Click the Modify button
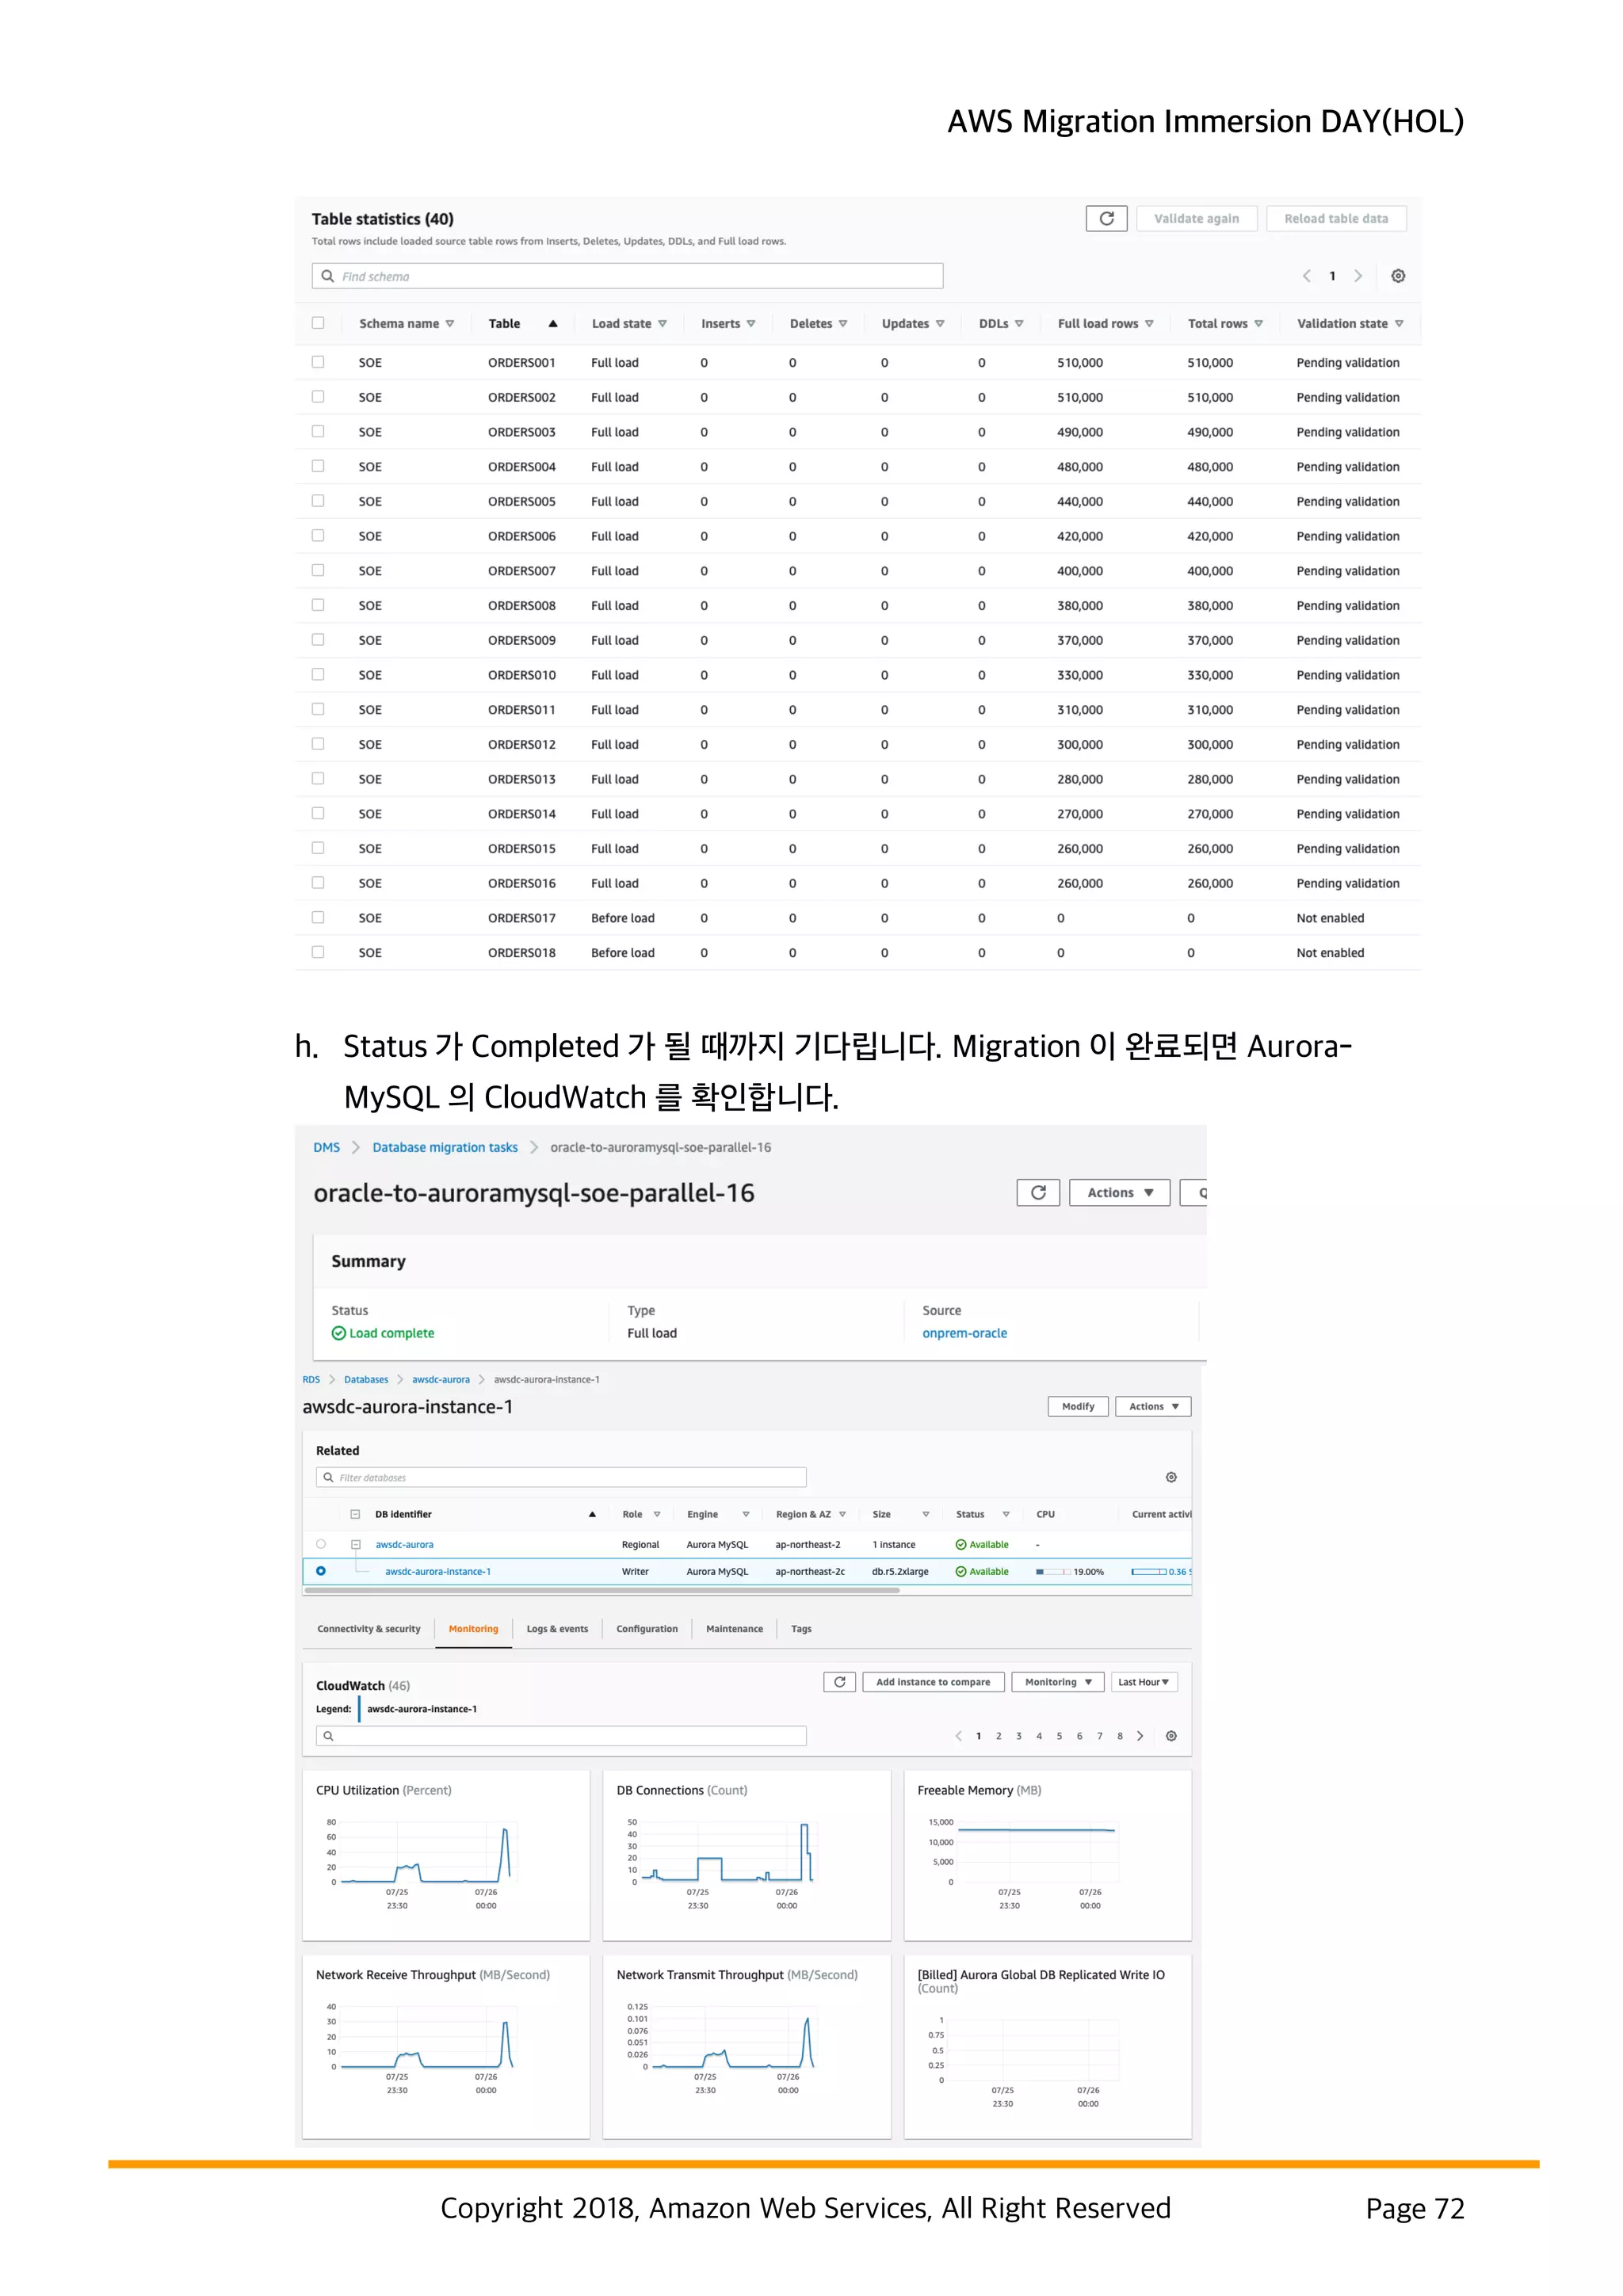Viewport: 1623px width, 2296px height. click(x=1078, y=1408)
